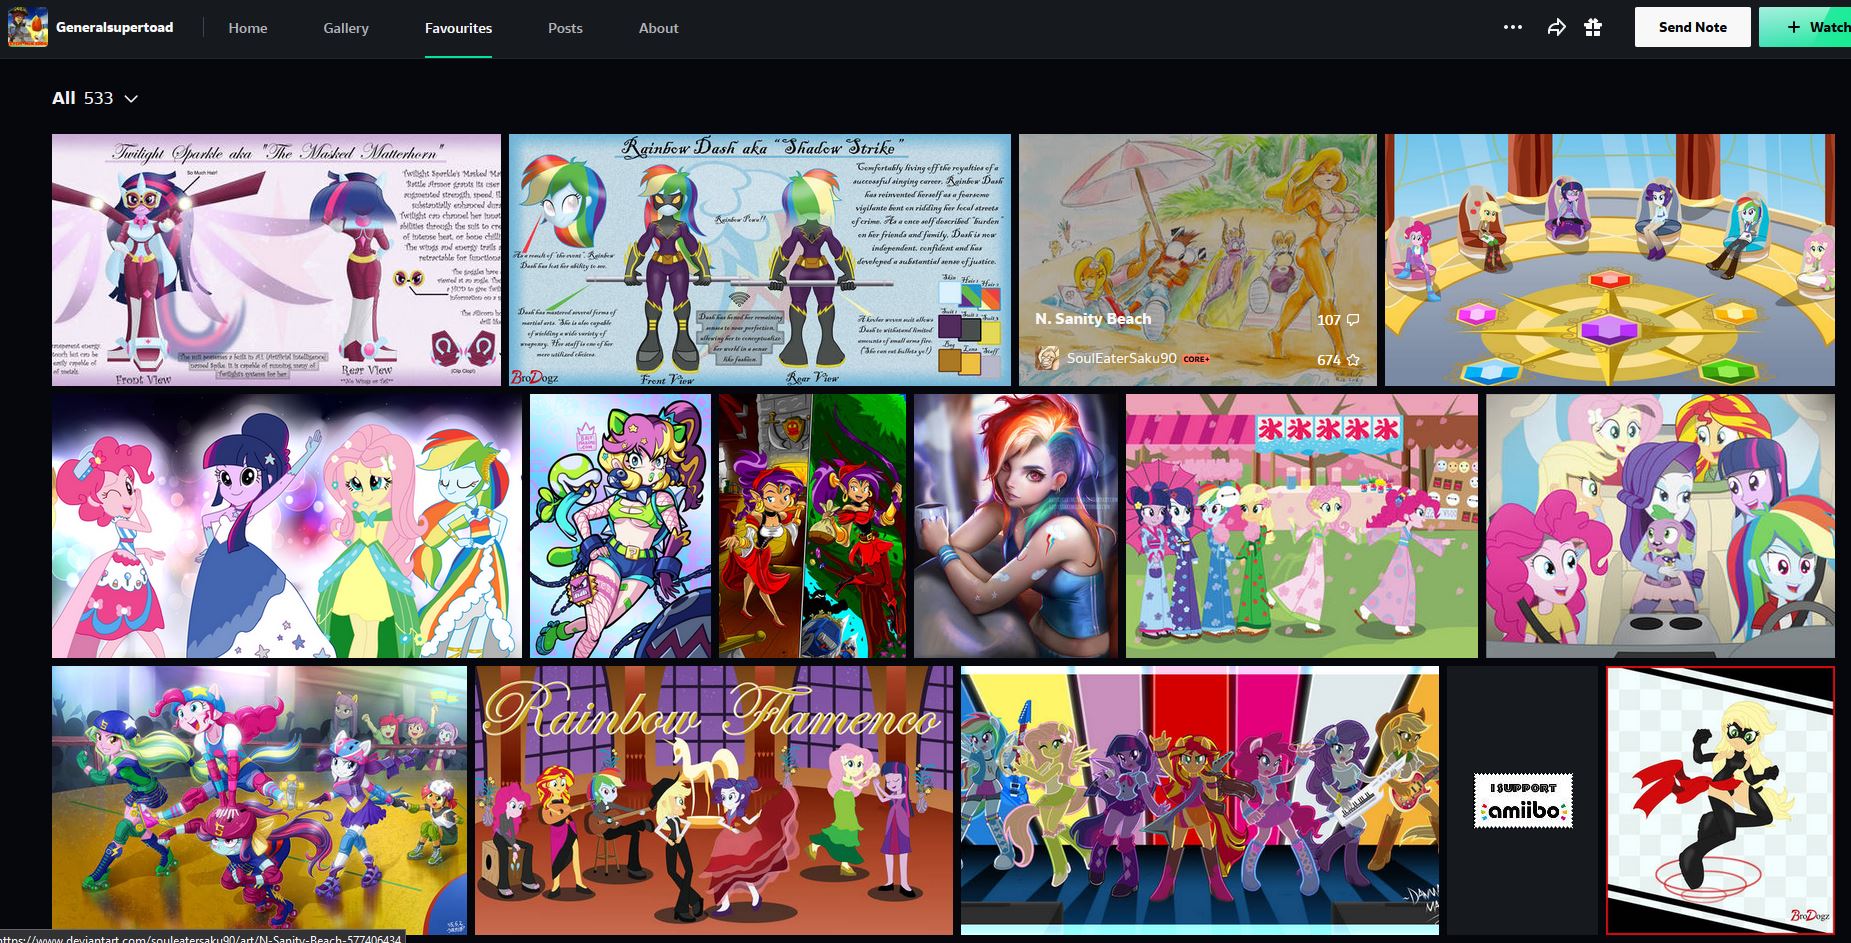Click the Send Note button

pyautogui.click(x=1692, y=27)
